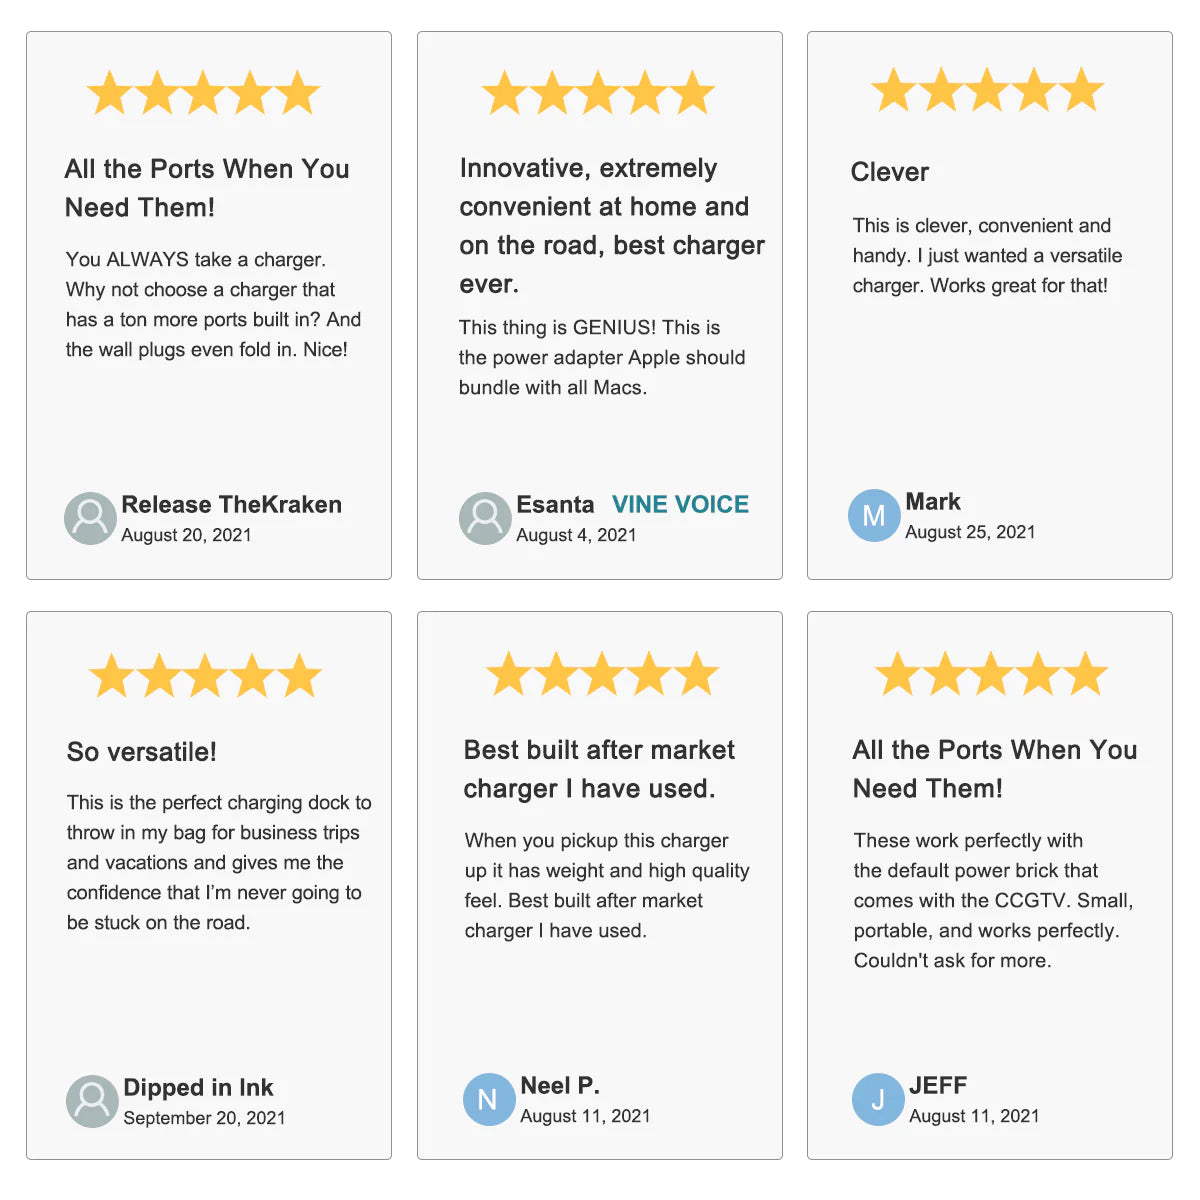Click the stars above Neel P.'s review
This screenshot has height=1200, width=1200.
602,675
